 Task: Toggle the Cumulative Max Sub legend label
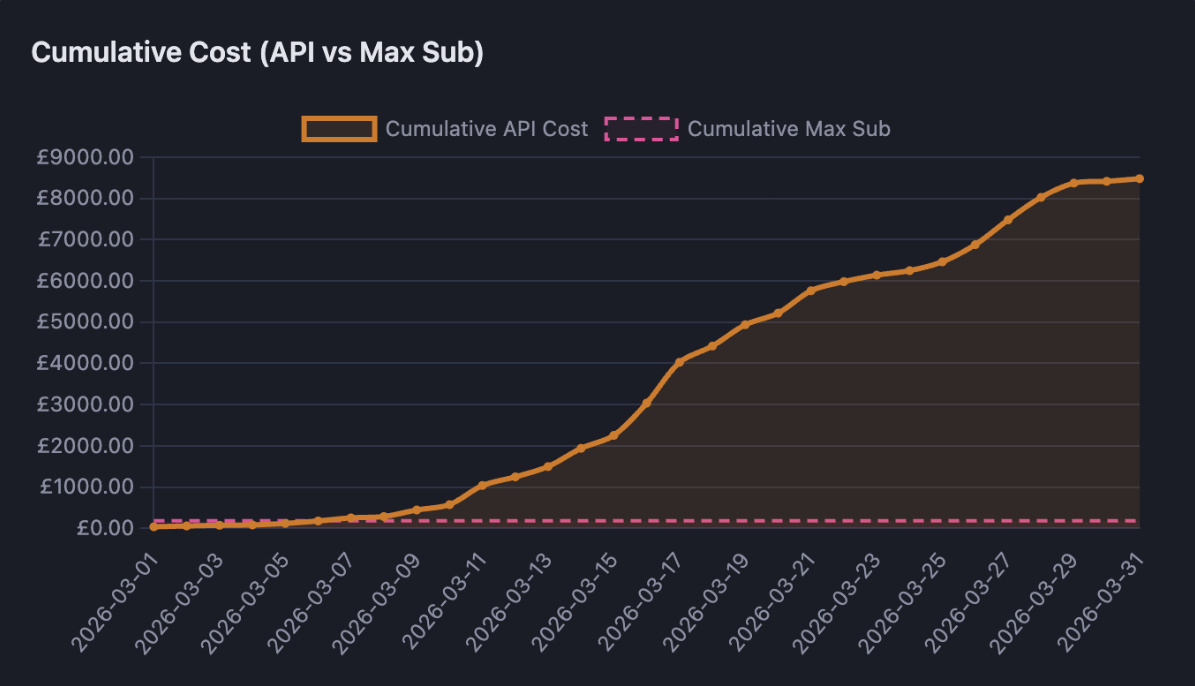pos(788,129)
